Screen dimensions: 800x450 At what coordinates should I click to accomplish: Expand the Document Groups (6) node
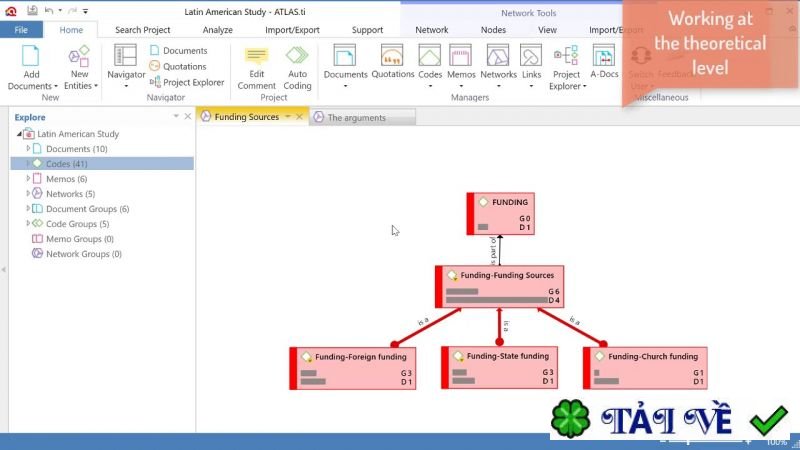(x=28, y=208)
